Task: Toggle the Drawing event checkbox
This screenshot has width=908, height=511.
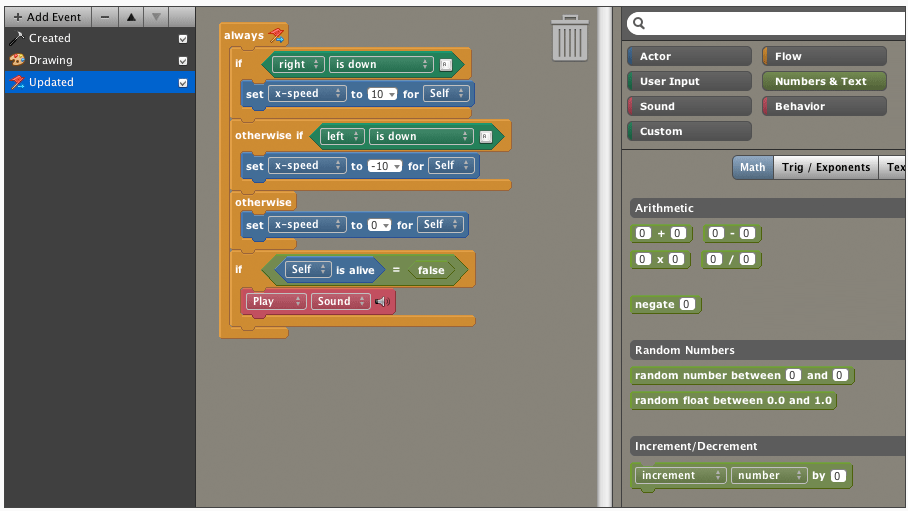Action: (183, 61)
